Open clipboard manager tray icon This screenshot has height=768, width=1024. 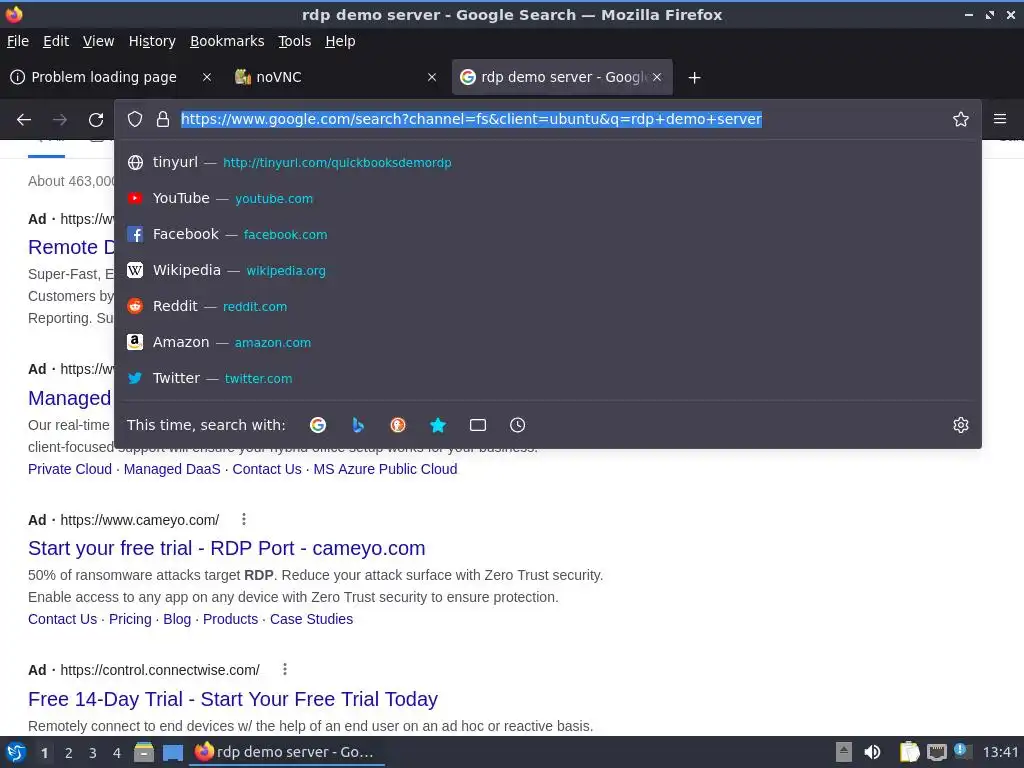pyautogui.click(x=909, y=752)
